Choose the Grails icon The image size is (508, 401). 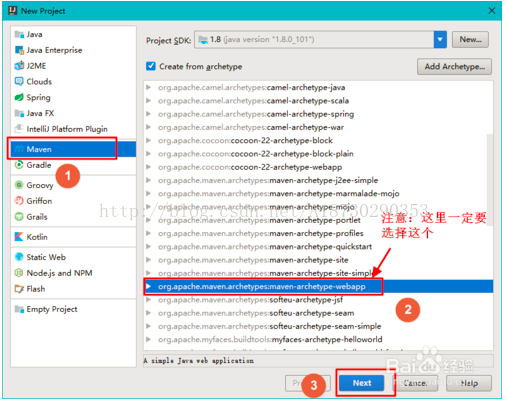[19, 217]
